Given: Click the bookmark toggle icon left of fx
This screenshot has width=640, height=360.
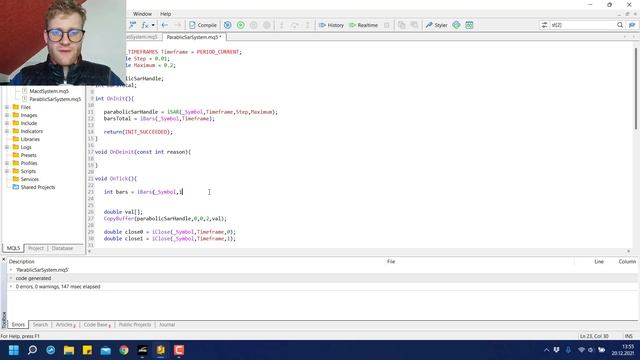Looking at the screenshot, I should [x=132, y=25].
